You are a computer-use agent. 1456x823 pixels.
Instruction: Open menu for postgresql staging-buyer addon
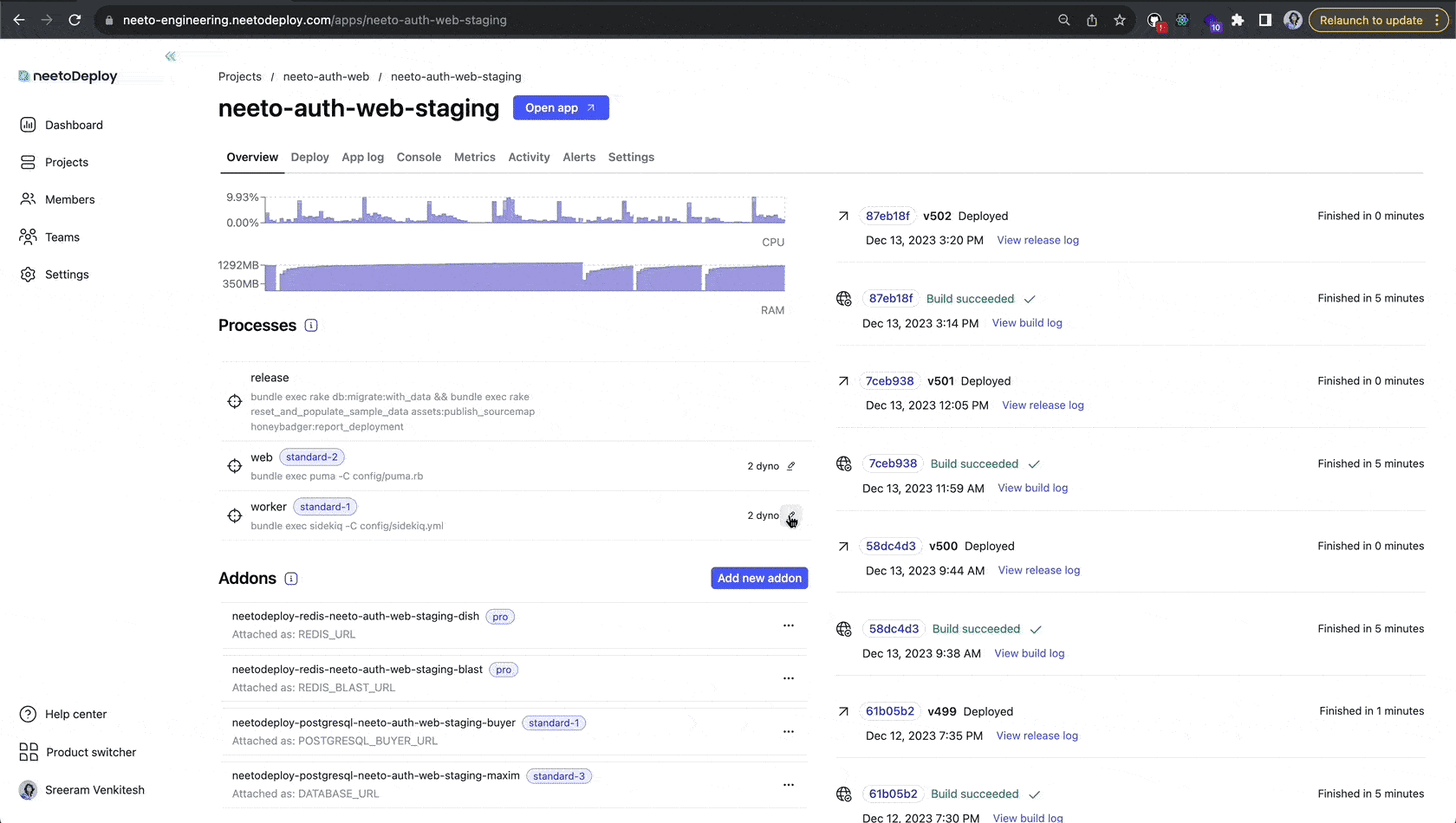[x=788, y=731]
